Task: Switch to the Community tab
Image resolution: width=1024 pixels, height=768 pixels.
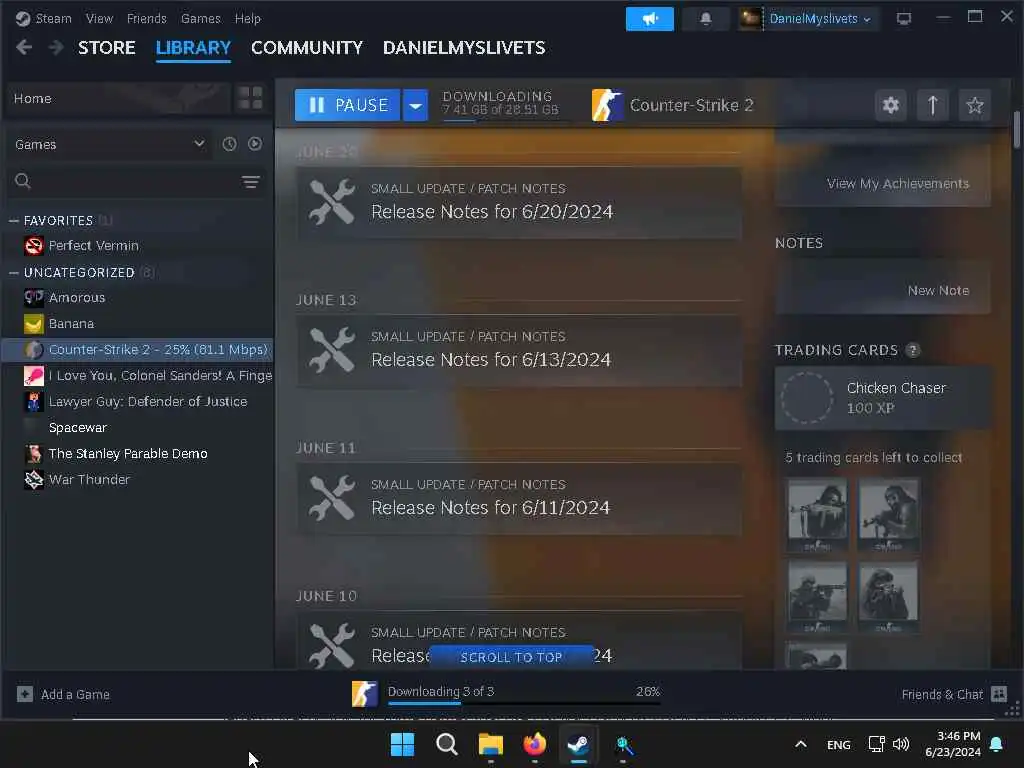Action: (307, 48)
